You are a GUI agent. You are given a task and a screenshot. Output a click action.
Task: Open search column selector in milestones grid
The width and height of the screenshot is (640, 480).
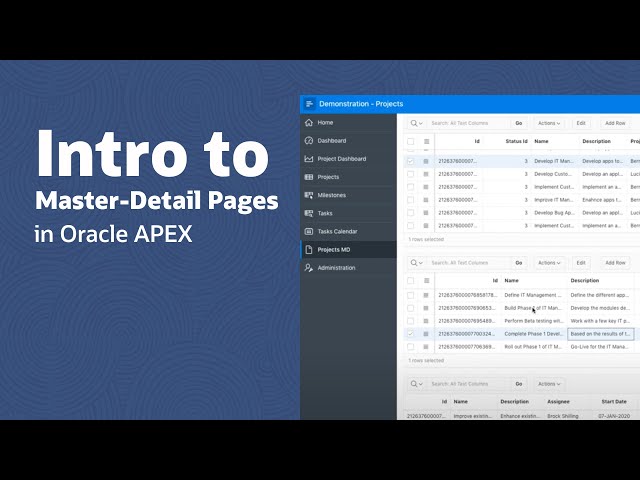[417, 263]
